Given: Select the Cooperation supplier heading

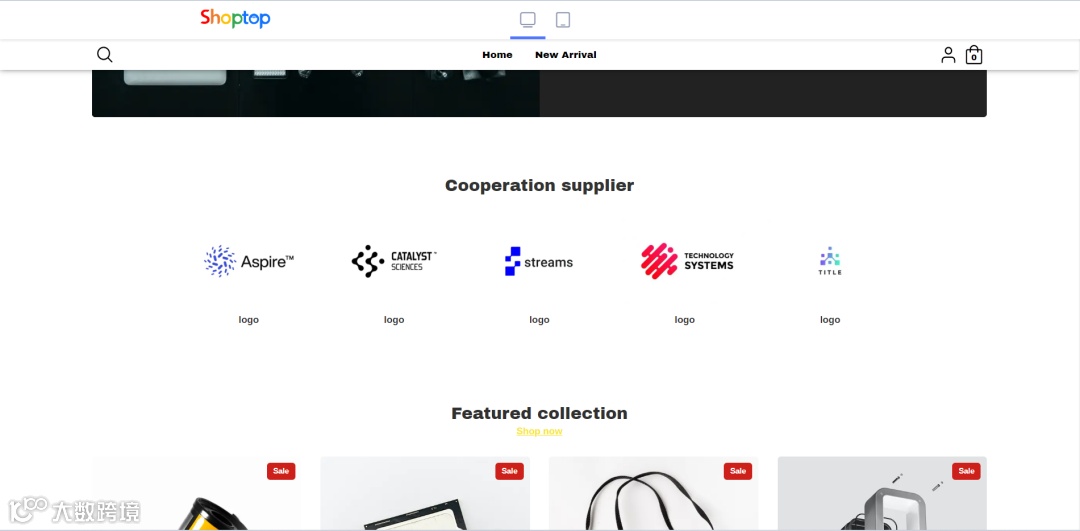Looking at the screenshot, I should pos(539,185).
